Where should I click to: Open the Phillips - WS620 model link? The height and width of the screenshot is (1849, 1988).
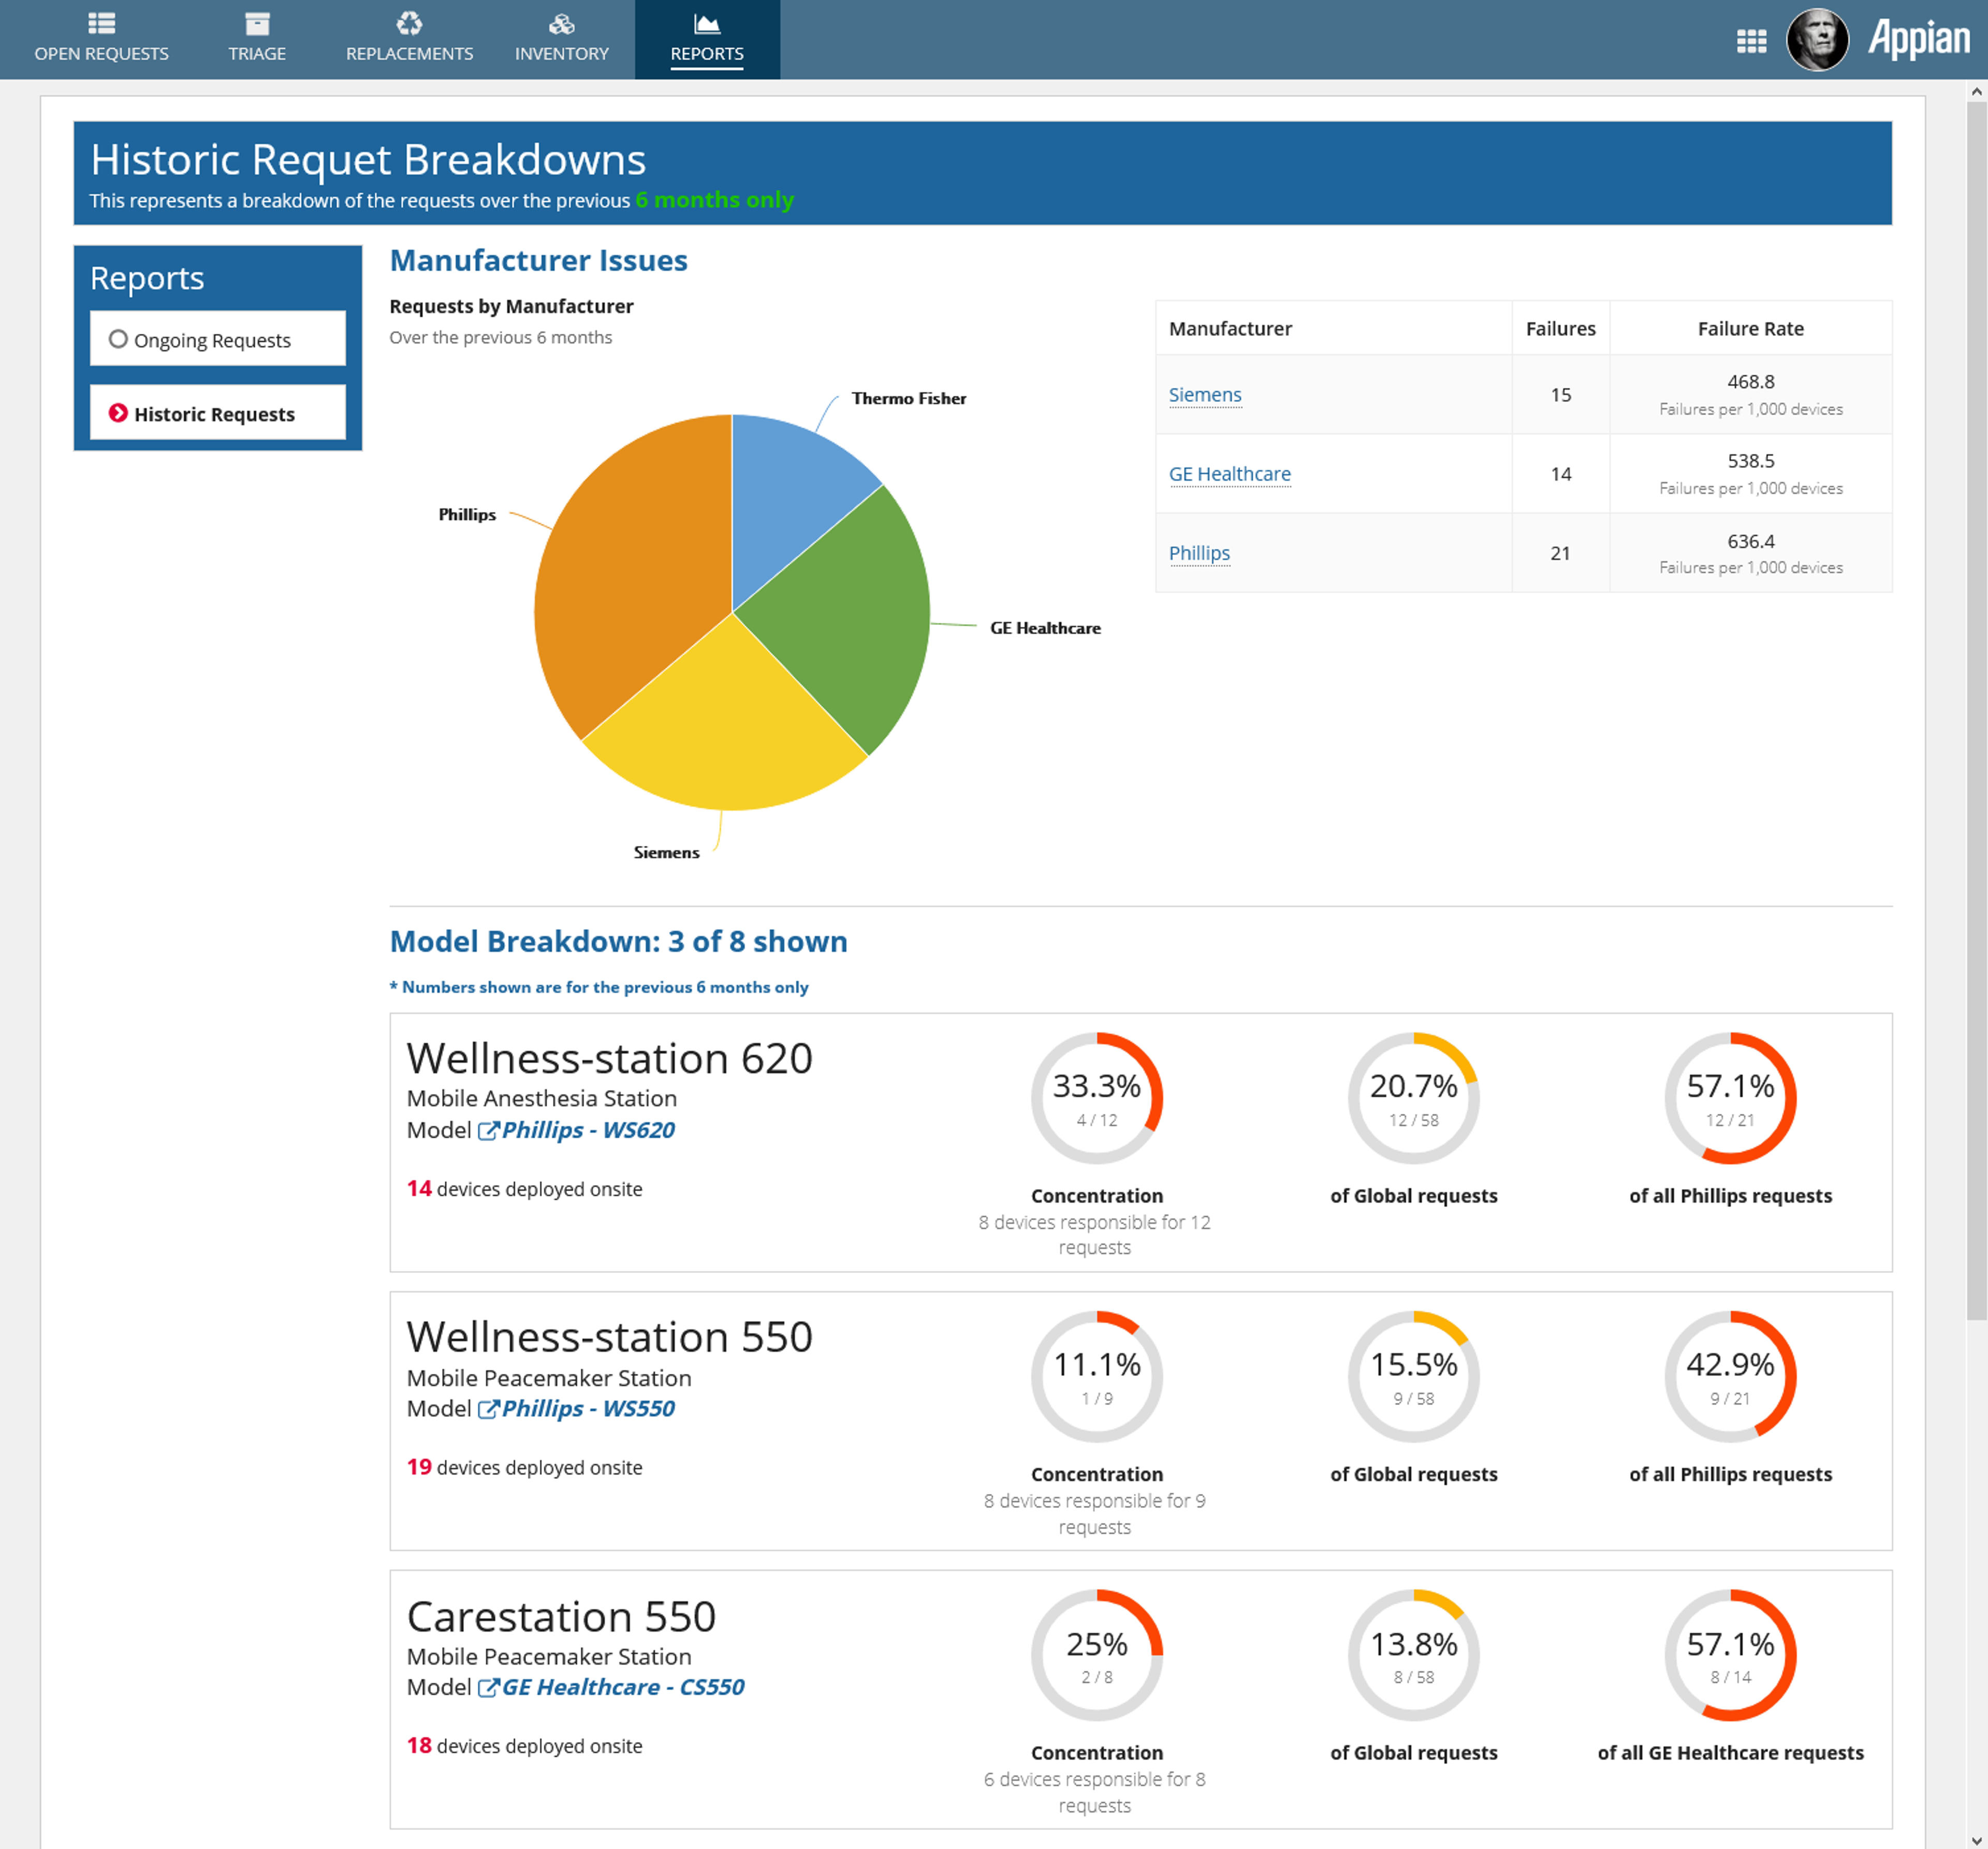coord(588,1130)
